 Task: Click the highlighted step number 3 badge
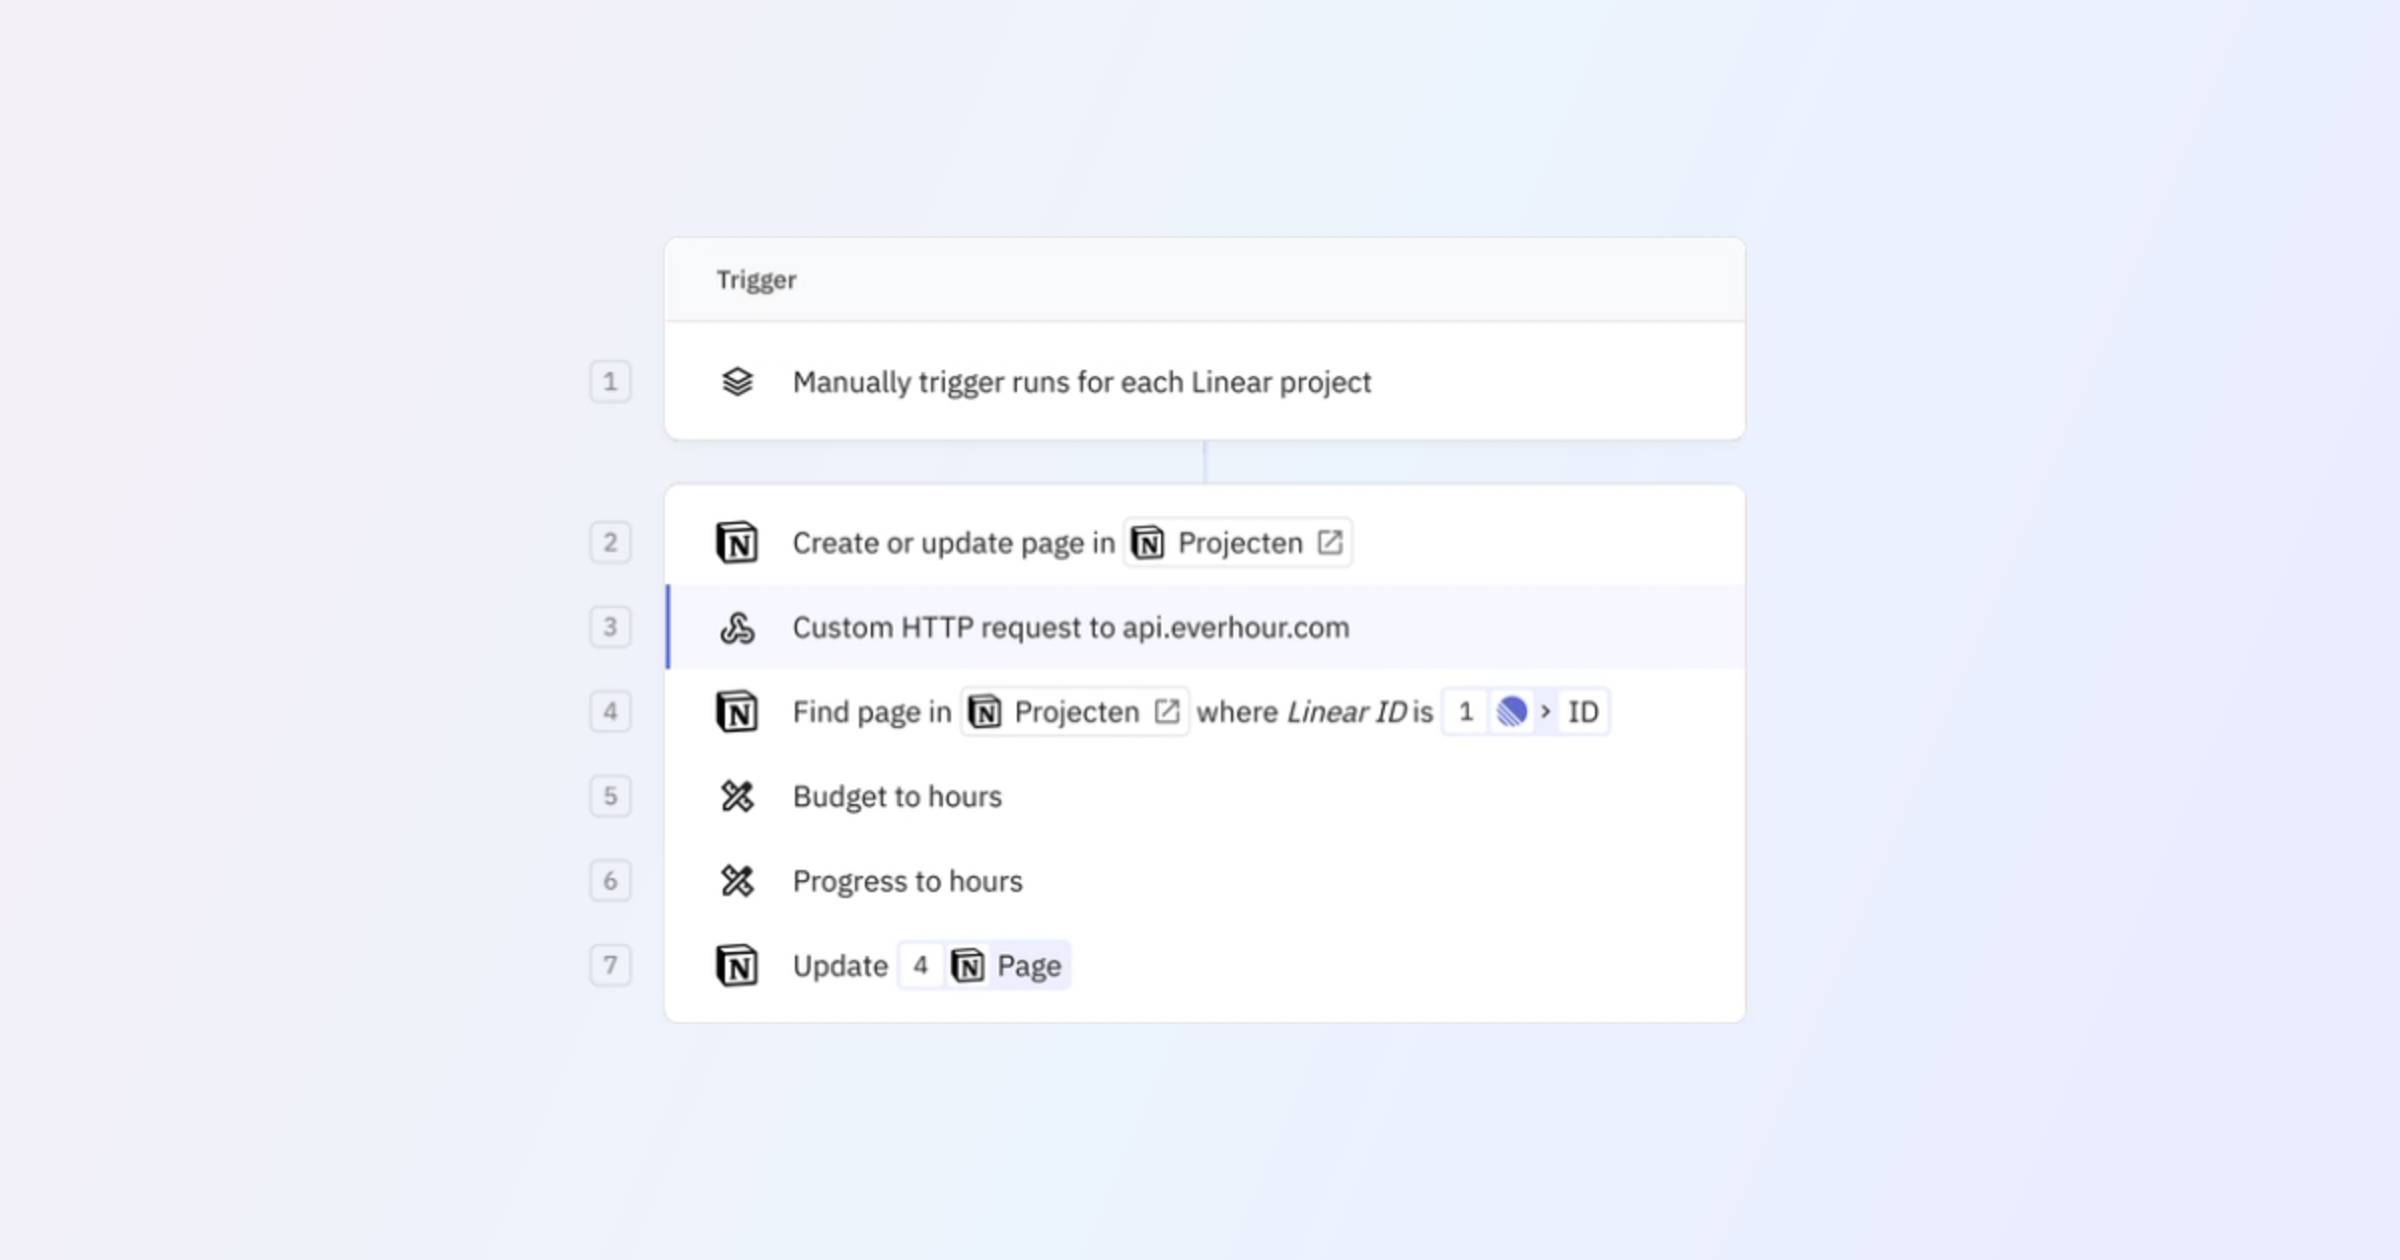(610, 627)
